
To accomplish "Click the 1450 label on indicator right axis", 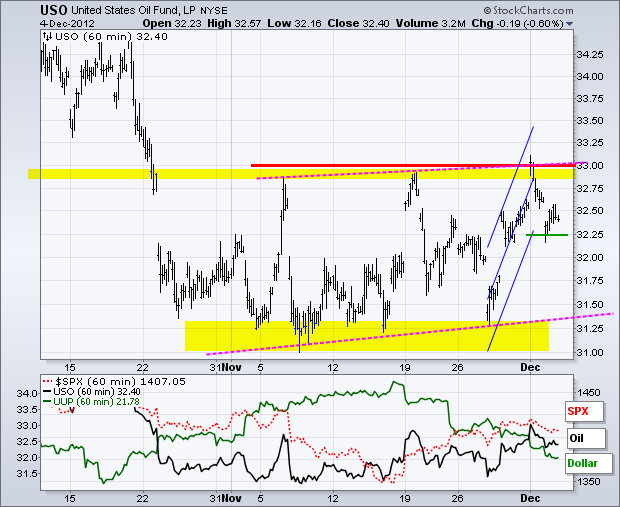I will click(589, 393).
